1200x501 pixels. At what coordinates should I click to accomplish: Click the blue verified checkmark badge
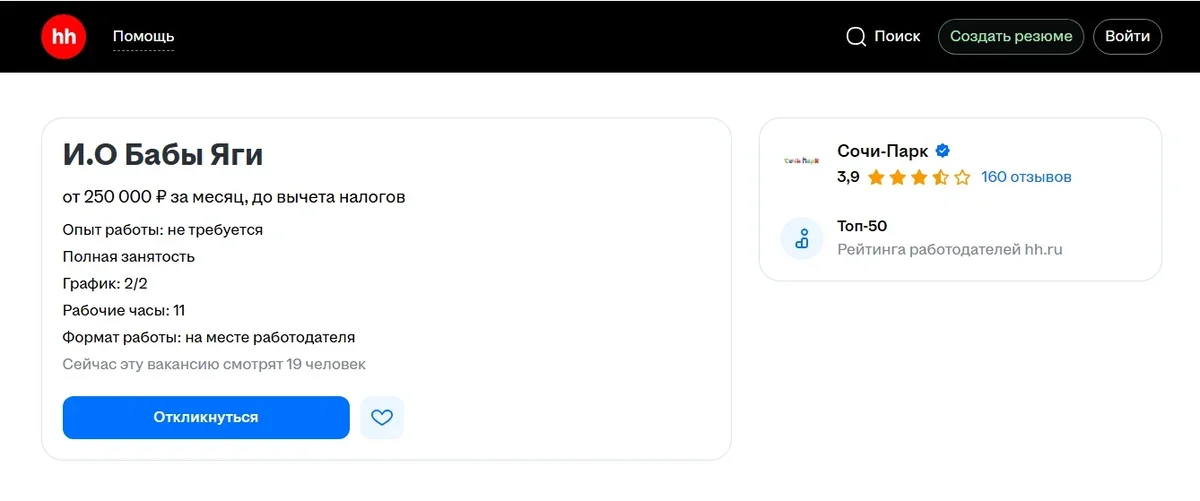[942, 152]
